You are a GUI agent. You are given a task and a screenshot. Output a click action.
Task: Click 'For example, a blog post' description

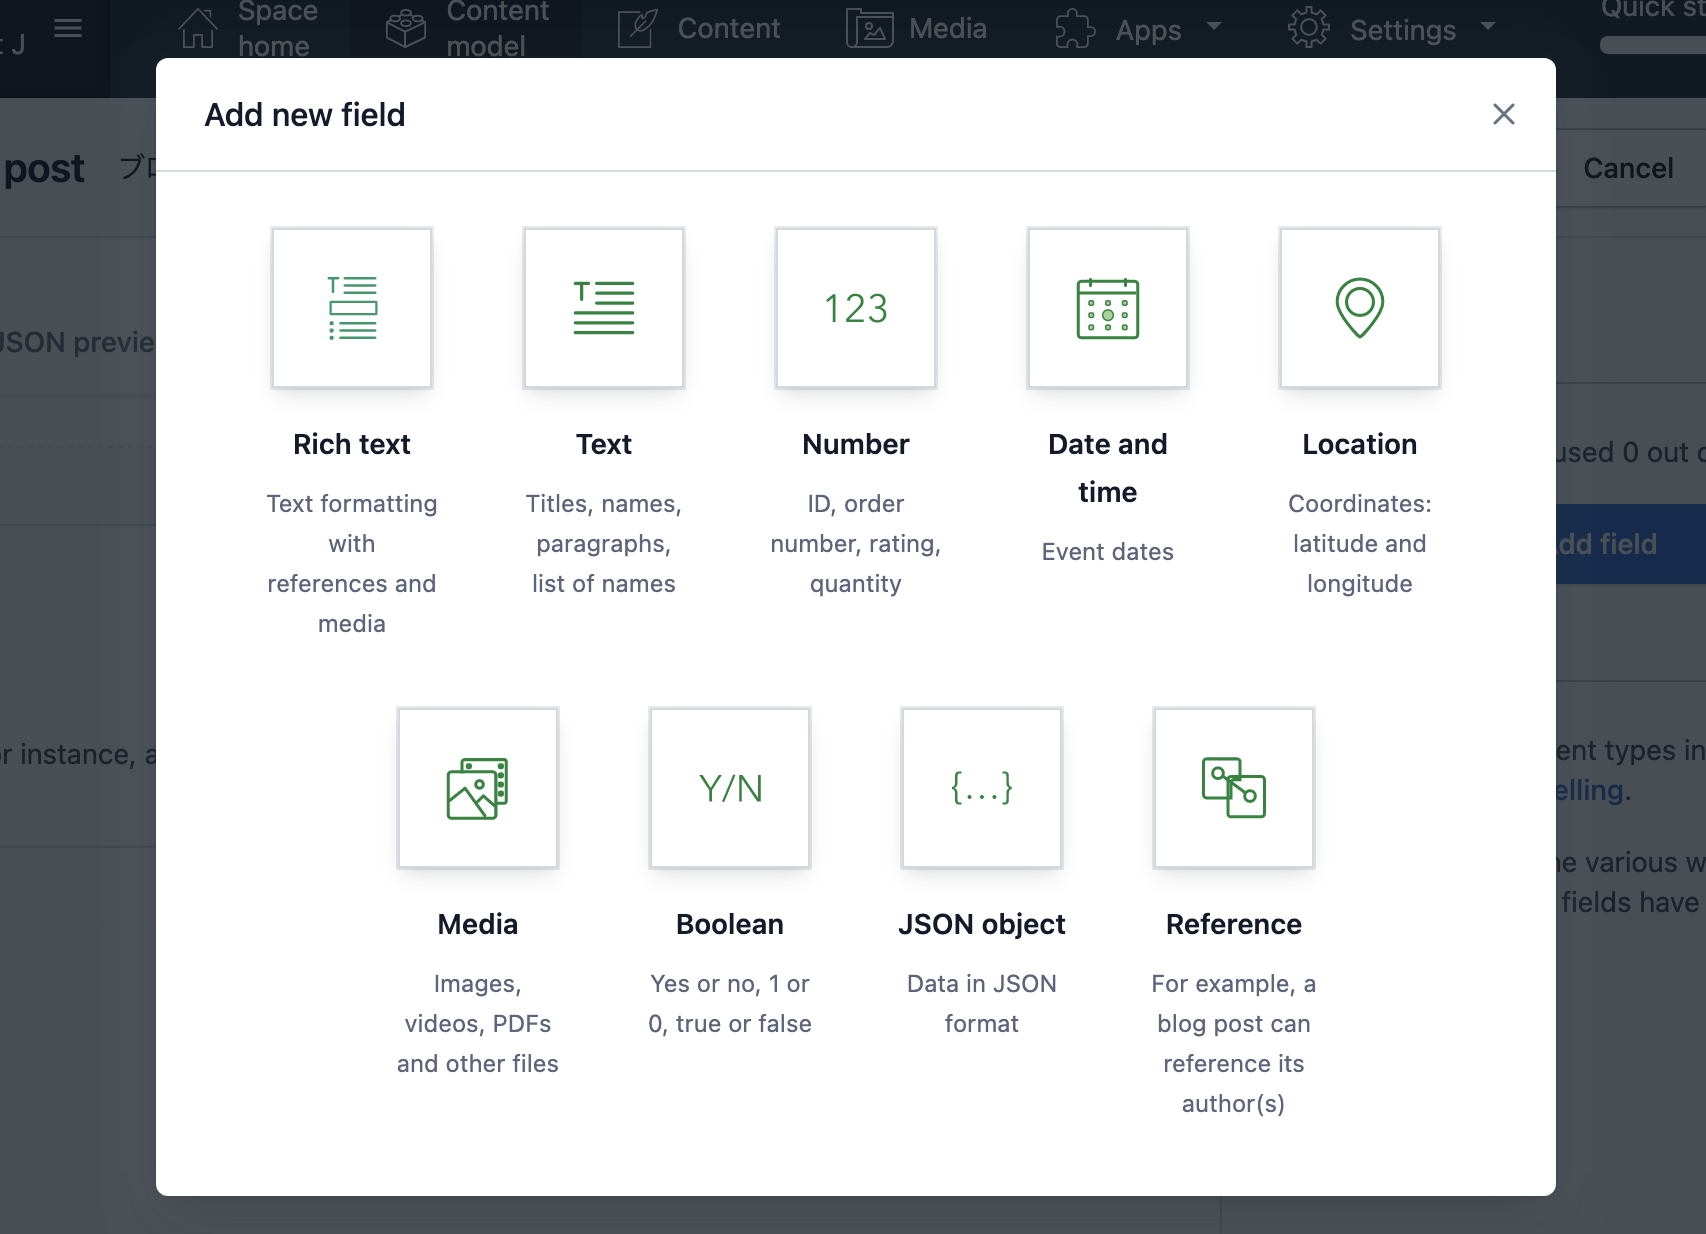tap(1234, 1044)
